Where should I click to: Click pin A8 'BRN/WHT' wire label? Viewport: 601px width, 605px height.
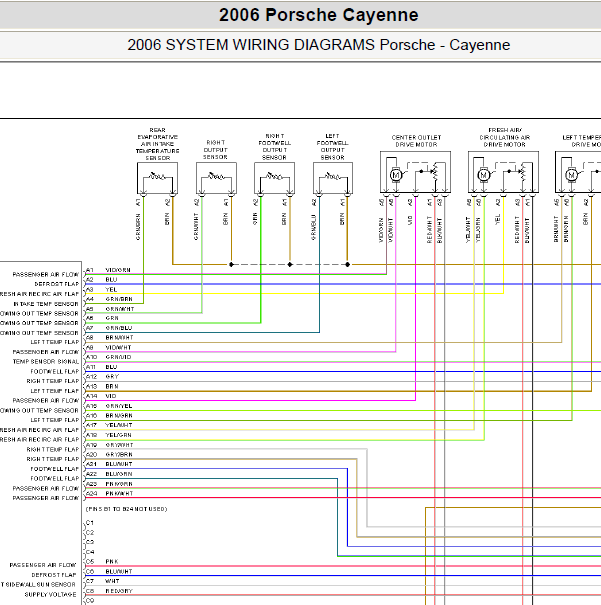[119, 338]
